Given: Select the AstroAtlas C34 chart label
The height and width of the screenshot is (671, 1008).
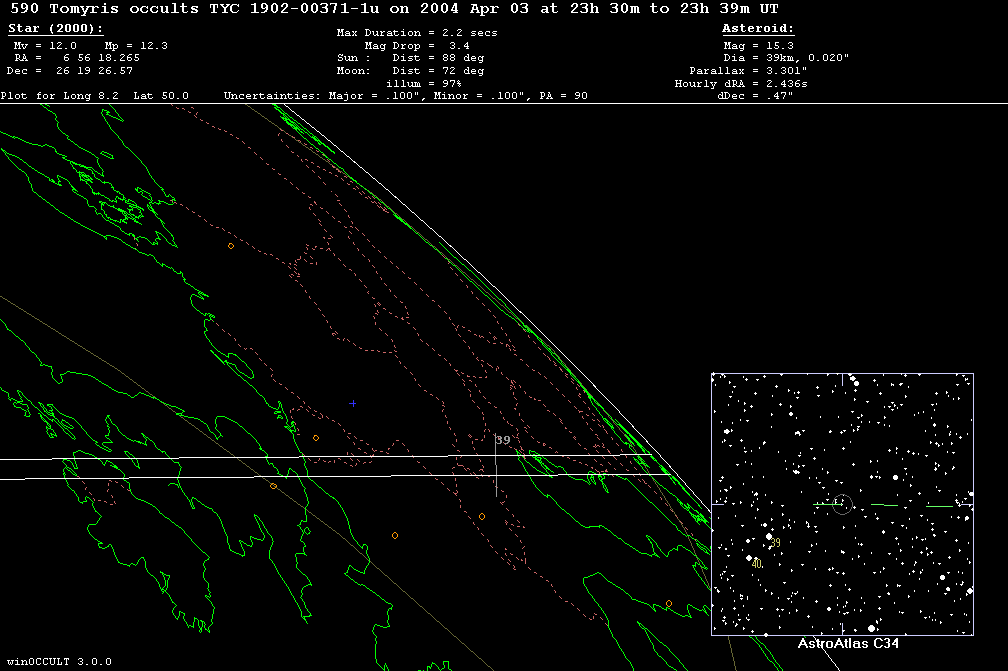Looking at the screenshot, I should pos(848,644).
